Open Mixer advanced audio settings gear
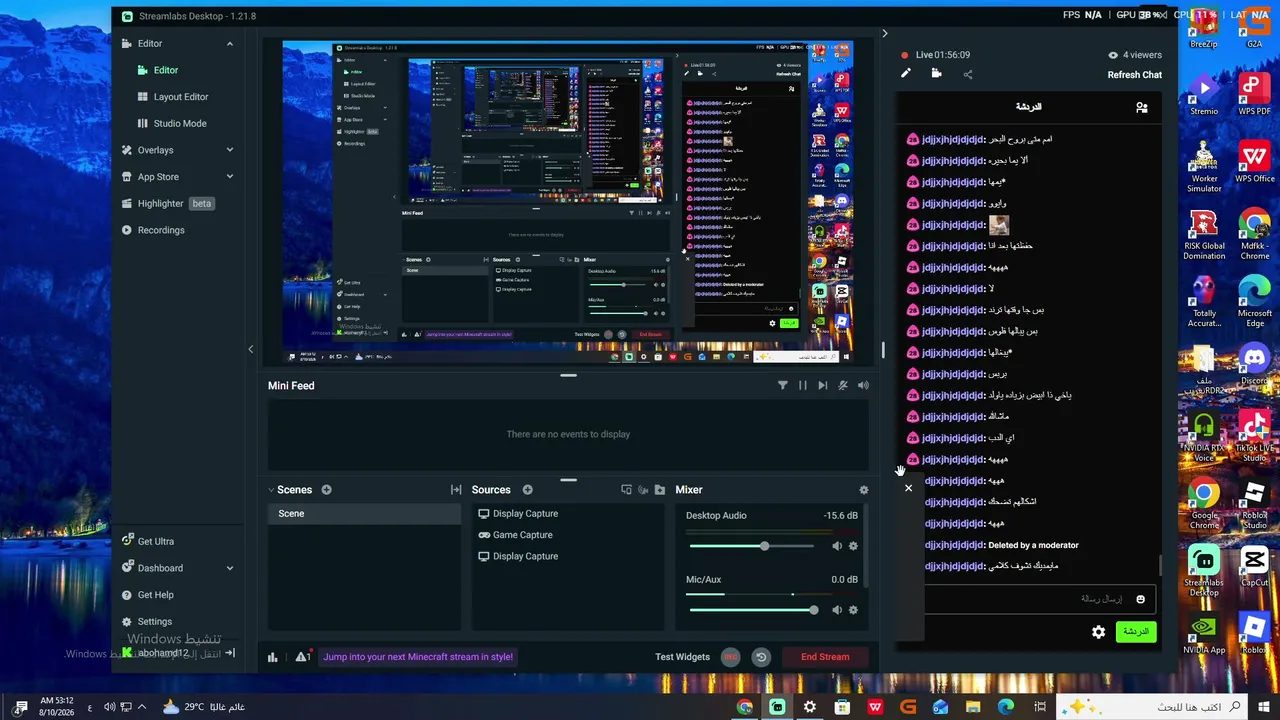 pos(864,490)
